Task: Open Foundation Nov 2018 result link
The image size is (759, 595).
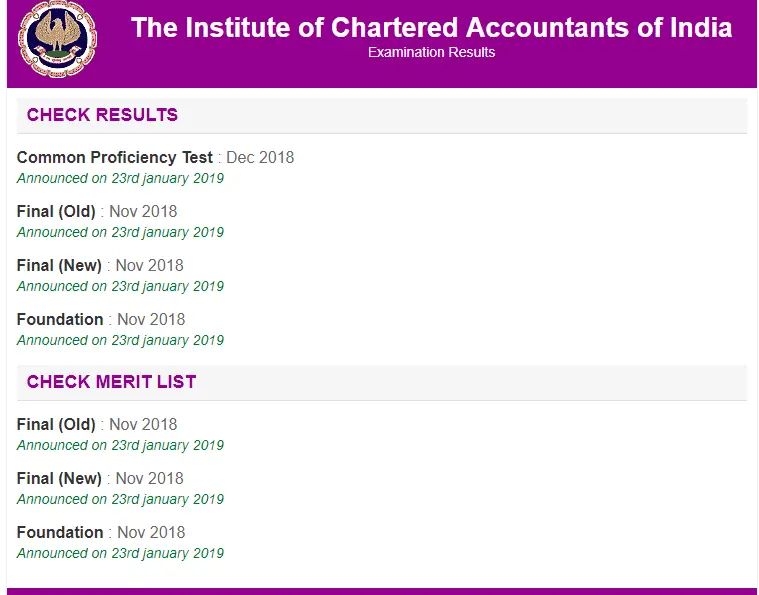Action: (x=101, y=320)
